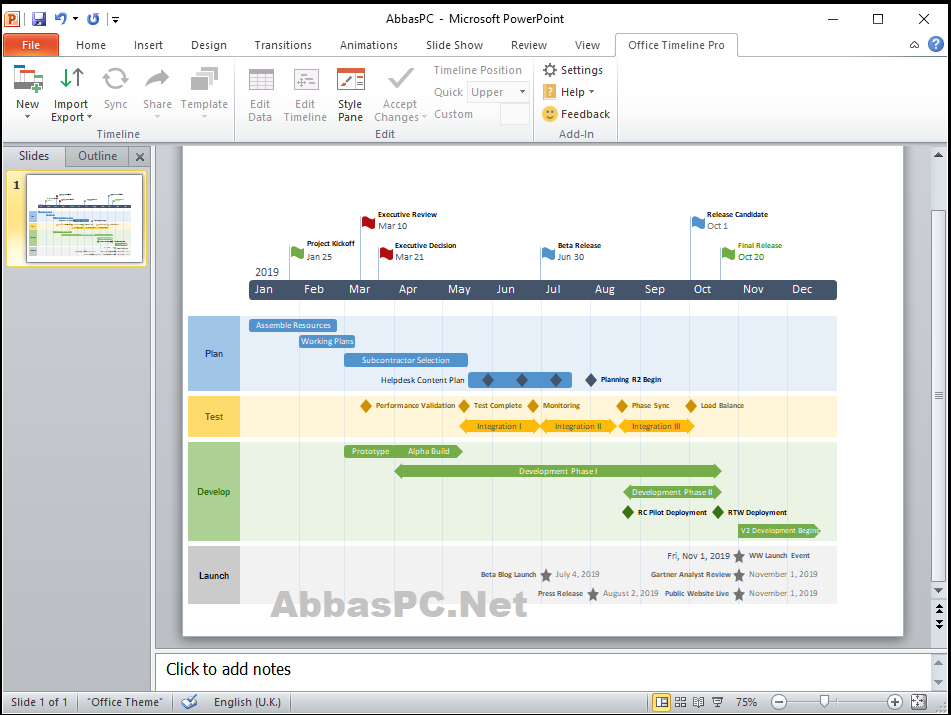
Task: Click the Edit Data icon
Action: coord(261,79)
